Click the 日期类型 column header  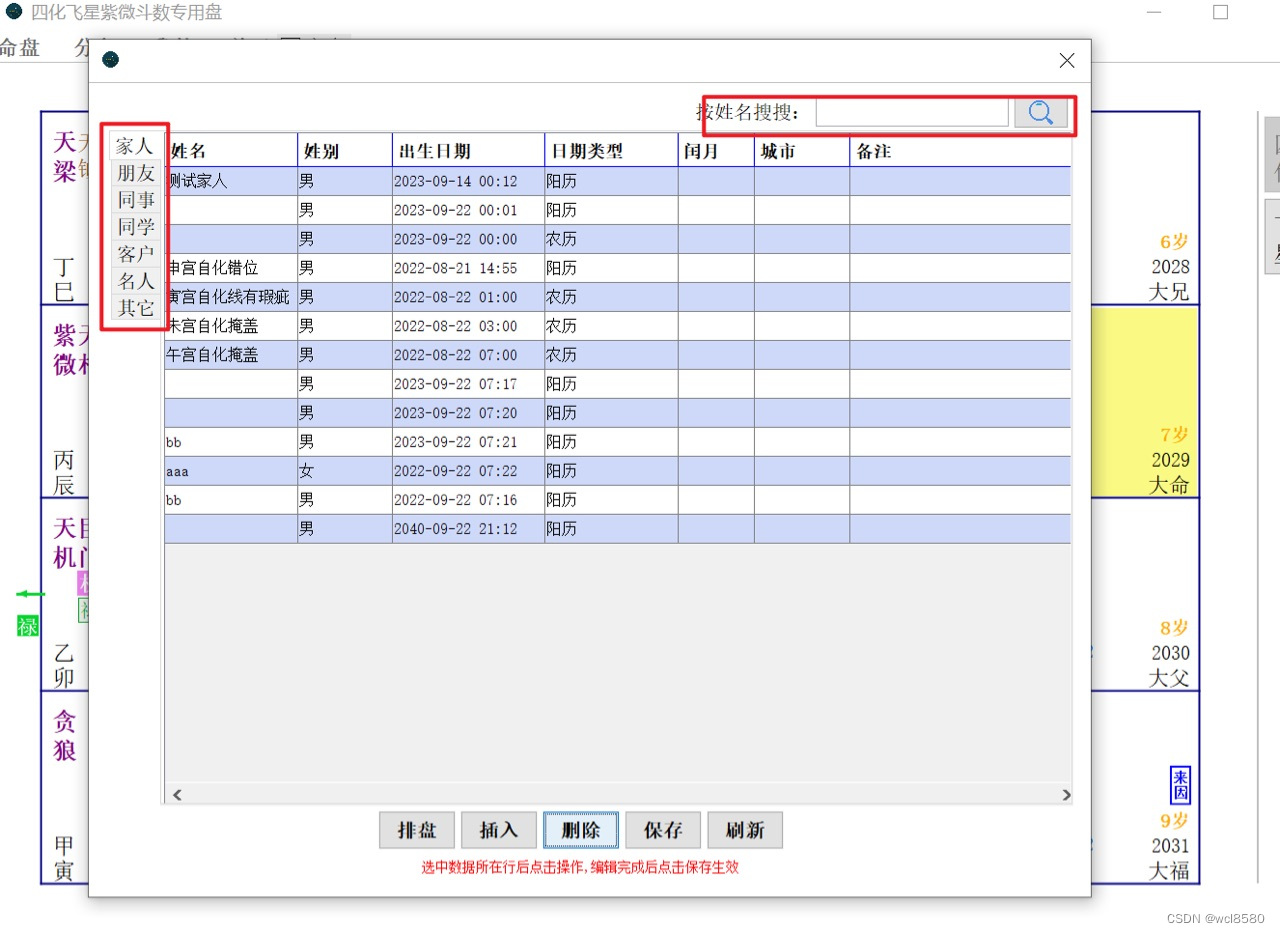pos(612,151)
